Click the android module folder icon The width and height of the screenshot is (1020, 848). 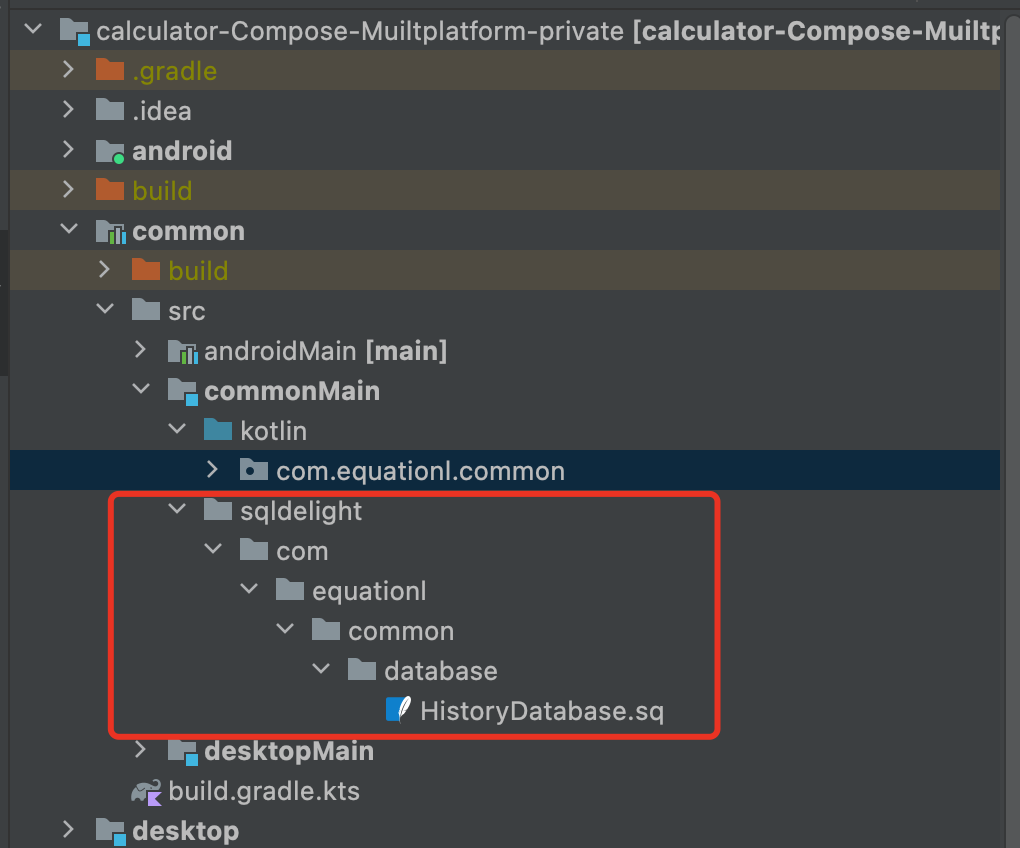[x=110, y=152]
